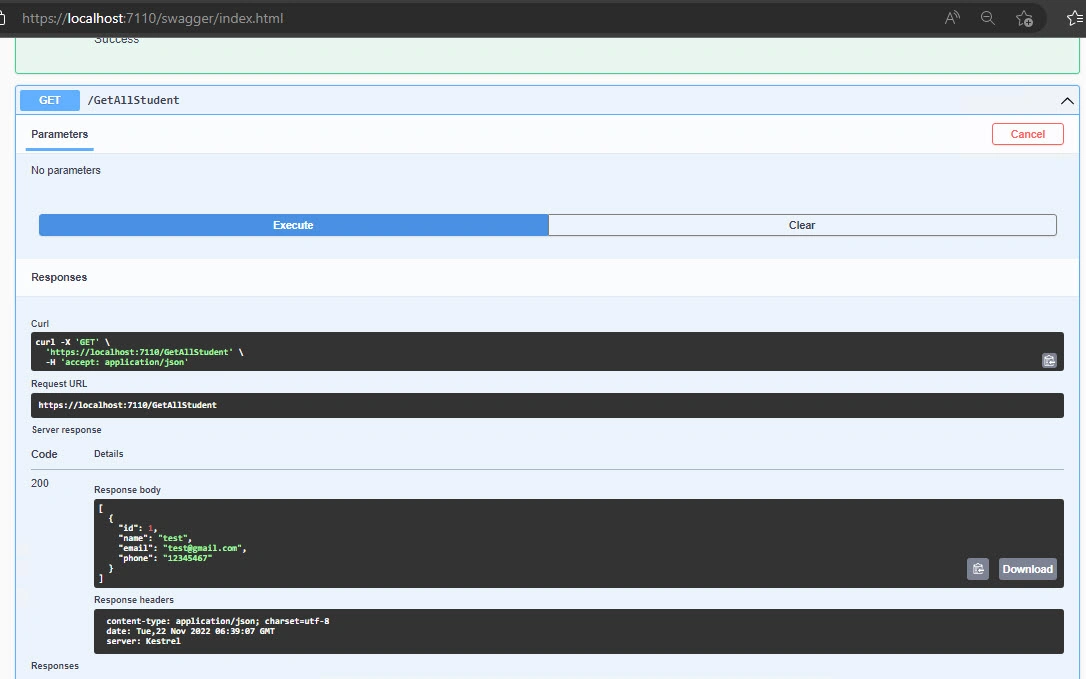This screenshot has width=1086, height=679.
Task: Click the "id": 1 line
Action: coord(137,528)
